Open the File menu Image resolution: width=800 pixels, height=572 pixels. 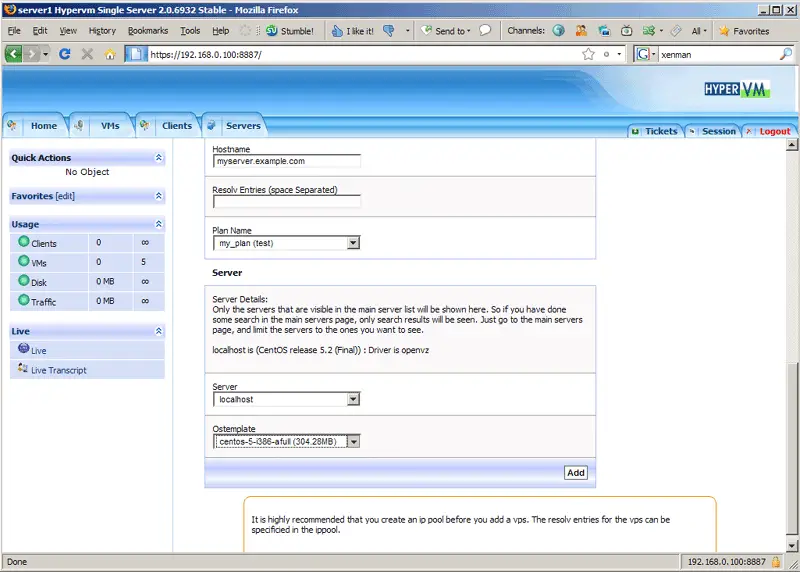click(x=14, y=31)
